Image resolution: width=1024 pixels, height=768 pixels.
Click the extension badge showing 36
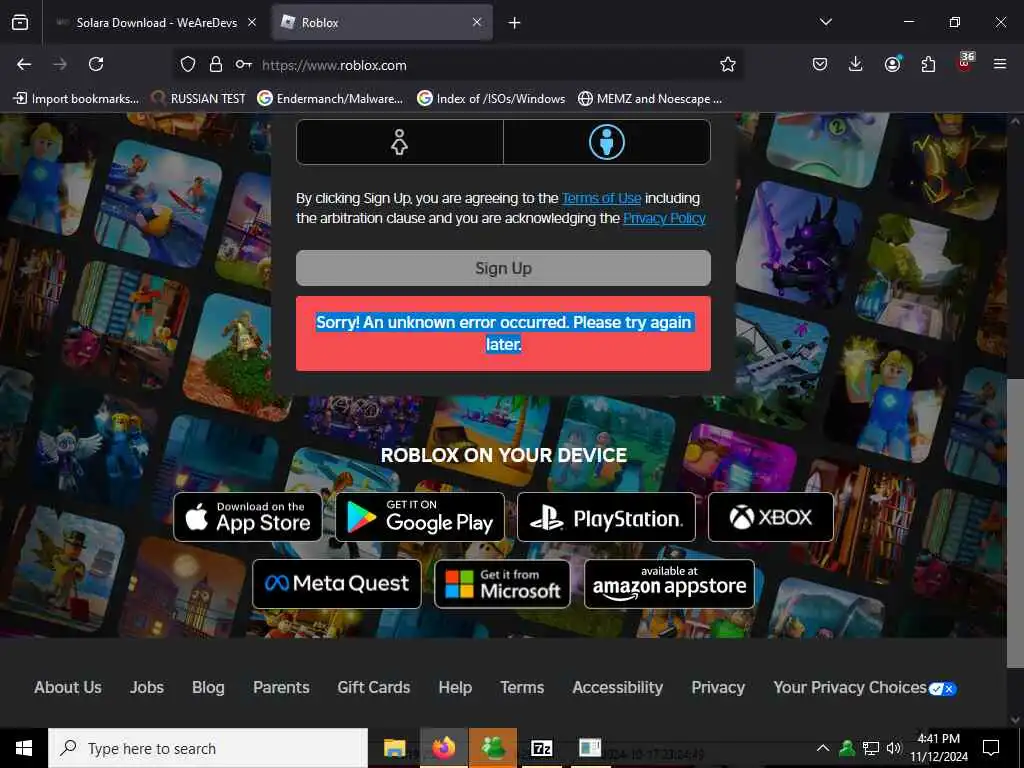(x=965, y=62)
